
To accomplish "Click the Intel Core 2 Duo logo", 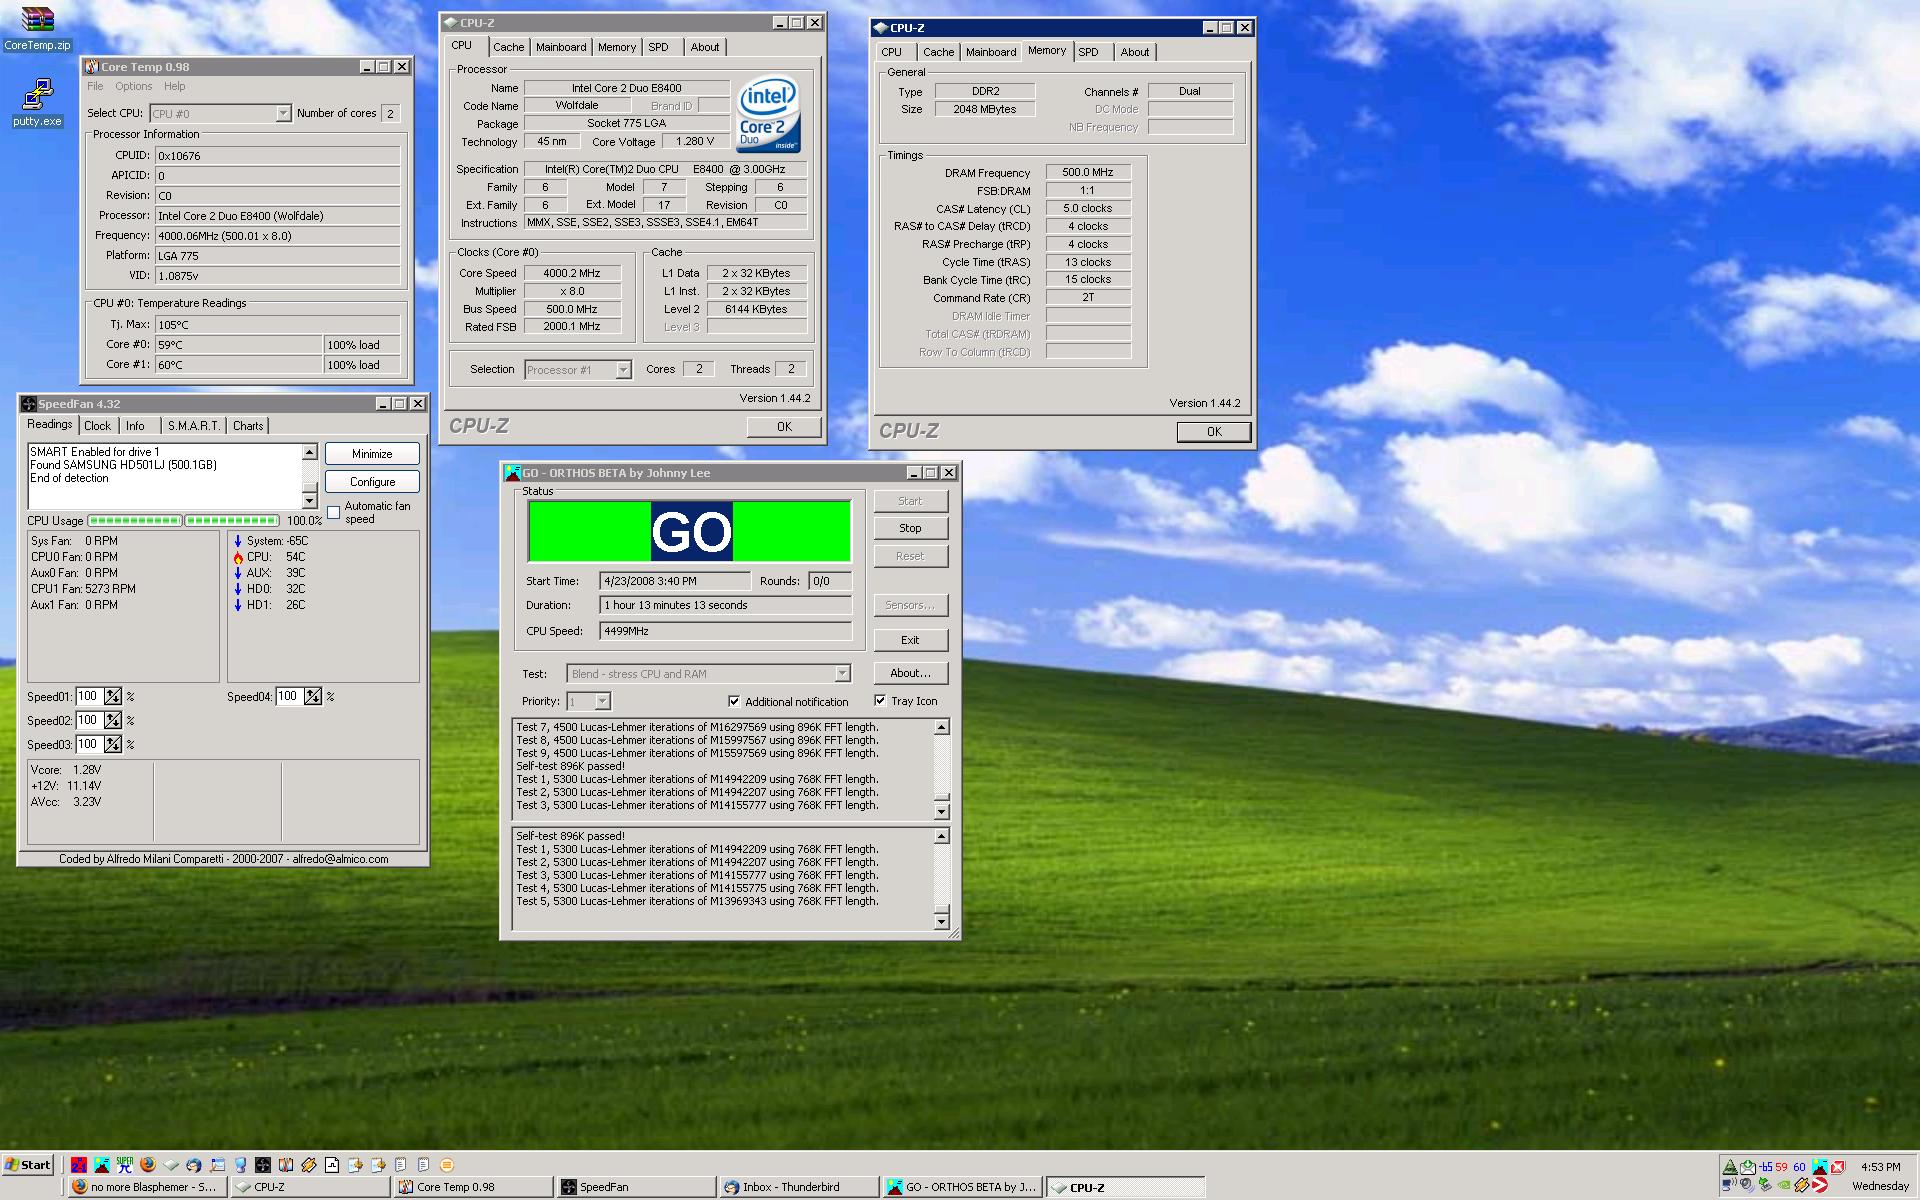I will pos(768,114).
